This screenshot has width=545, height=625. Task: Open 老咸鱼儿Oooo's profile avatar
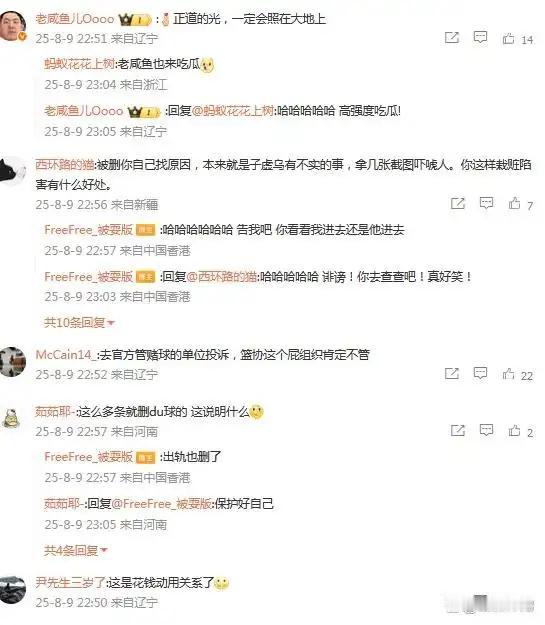coord(12,26)
